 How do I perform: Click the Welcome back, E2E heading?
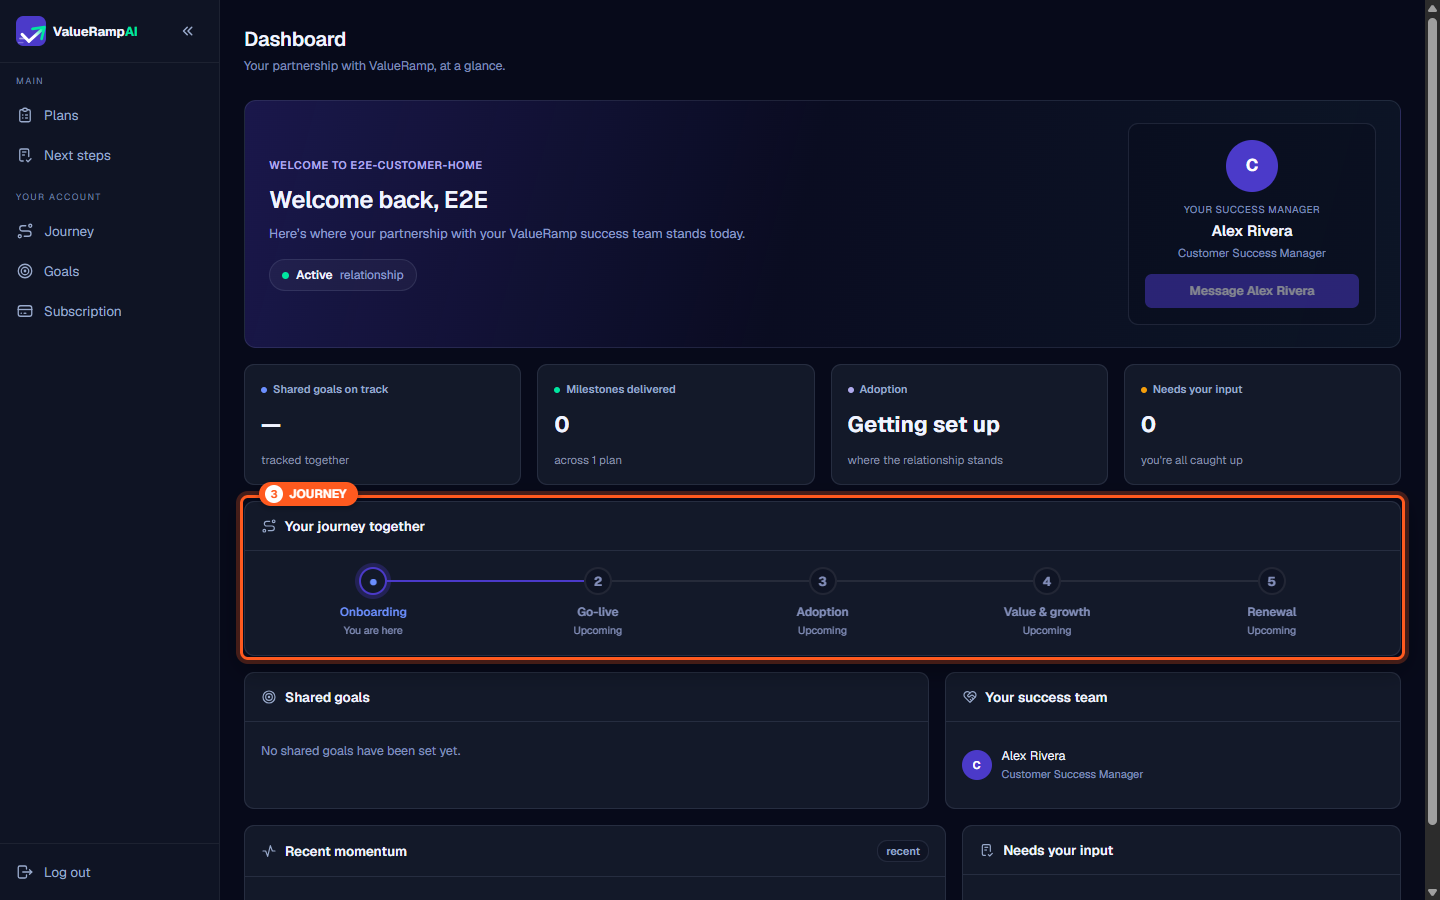tap(378, 200)
